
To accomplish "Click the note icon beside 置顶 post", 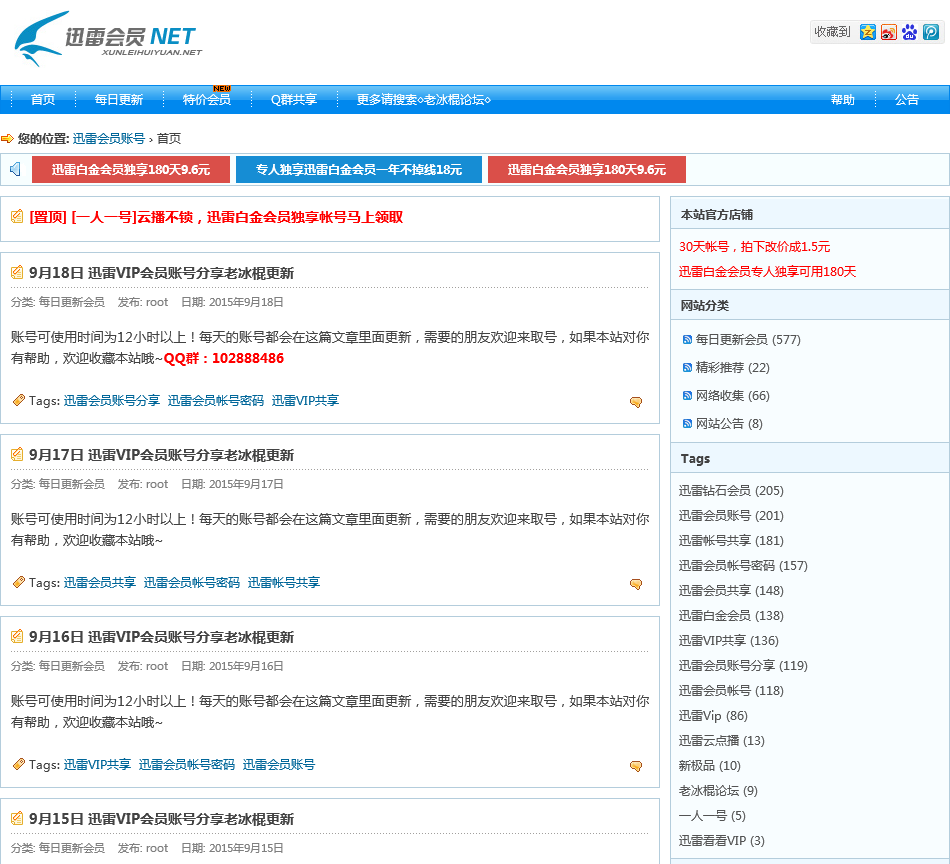I will (x=17, y=216).
